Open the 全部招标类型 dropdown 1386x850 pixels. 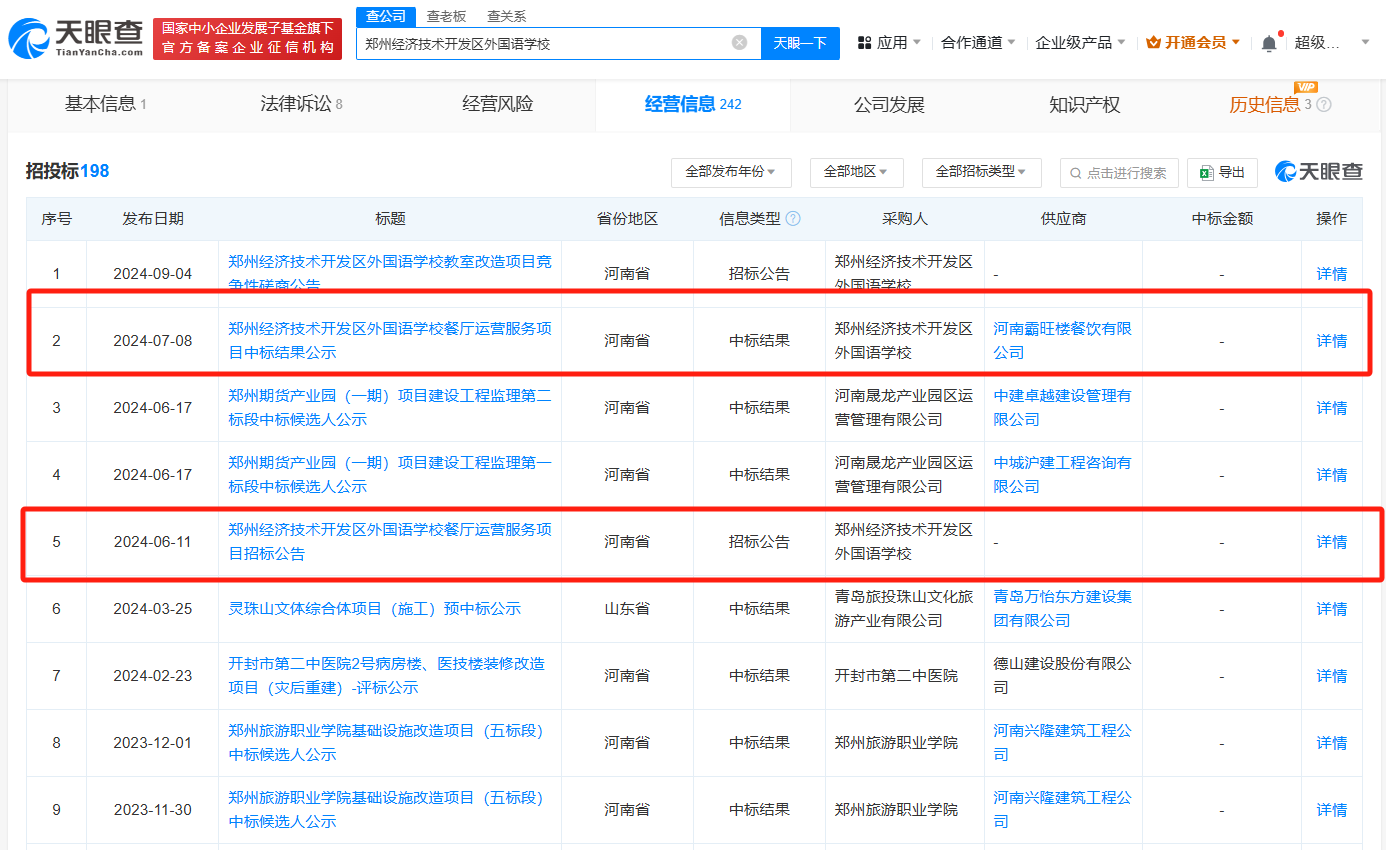click(x=981, y=172)
